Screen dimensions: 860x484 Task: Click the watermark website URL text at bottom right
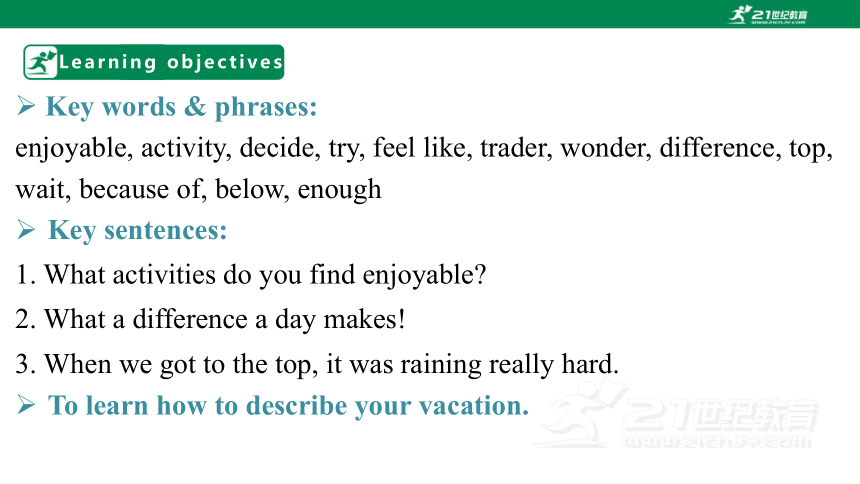[716, 441]
